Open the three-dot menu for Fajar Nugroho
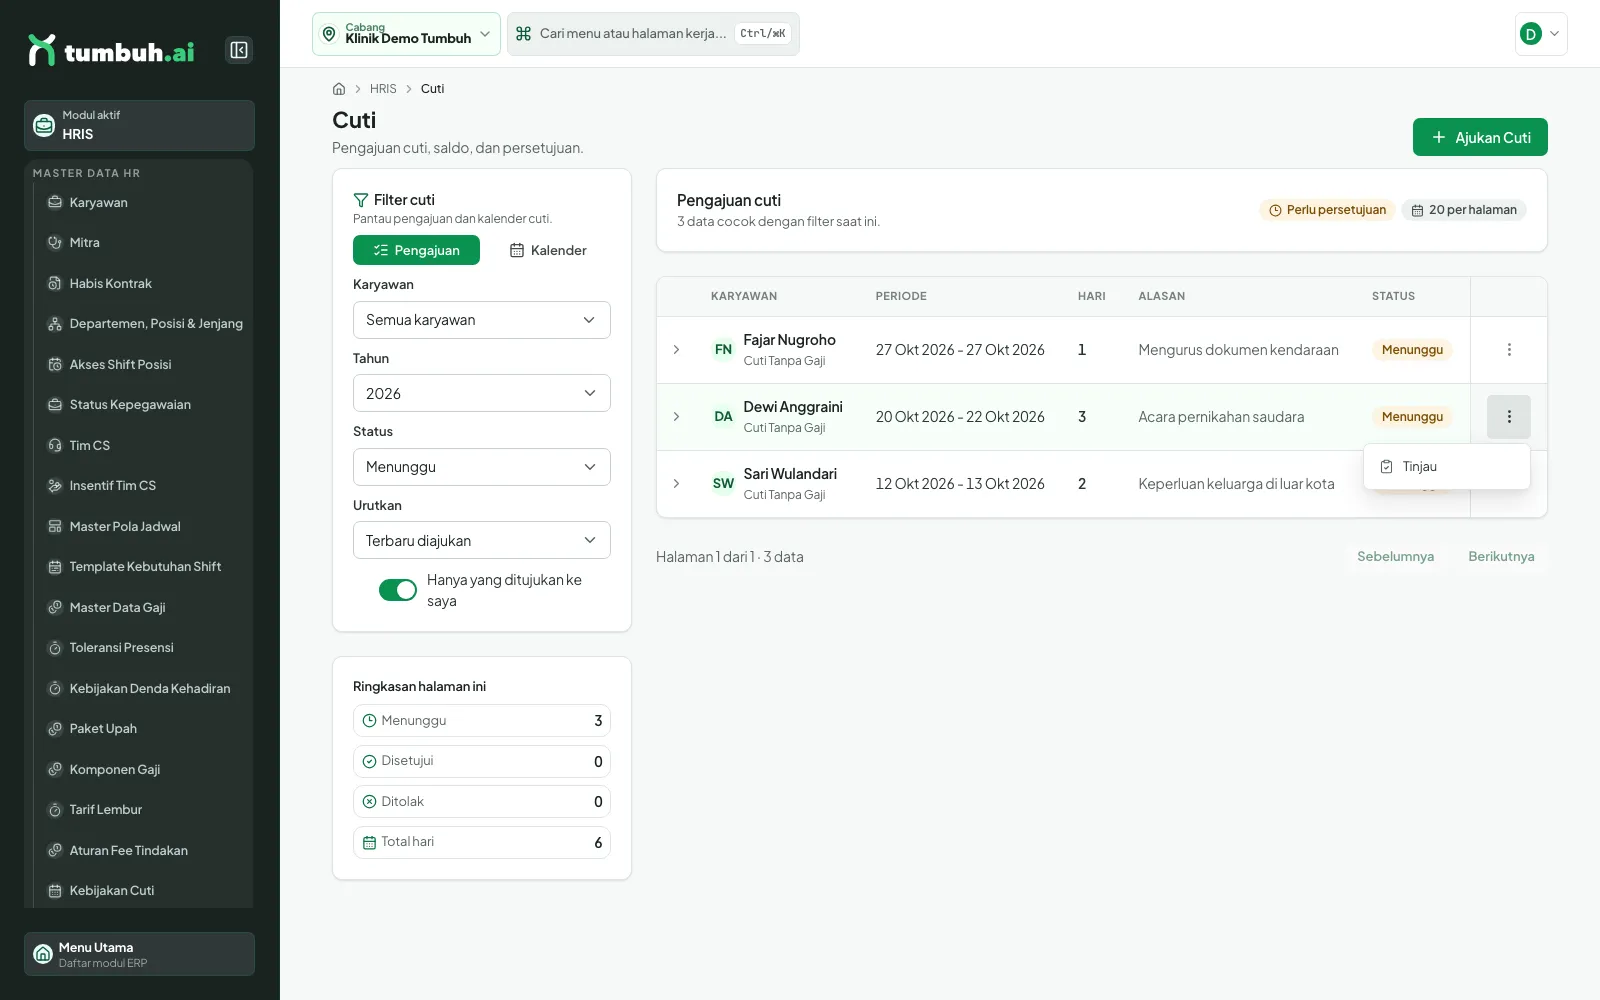Viewport: 1600px width, 1000px height. (x=1509, y=350)
